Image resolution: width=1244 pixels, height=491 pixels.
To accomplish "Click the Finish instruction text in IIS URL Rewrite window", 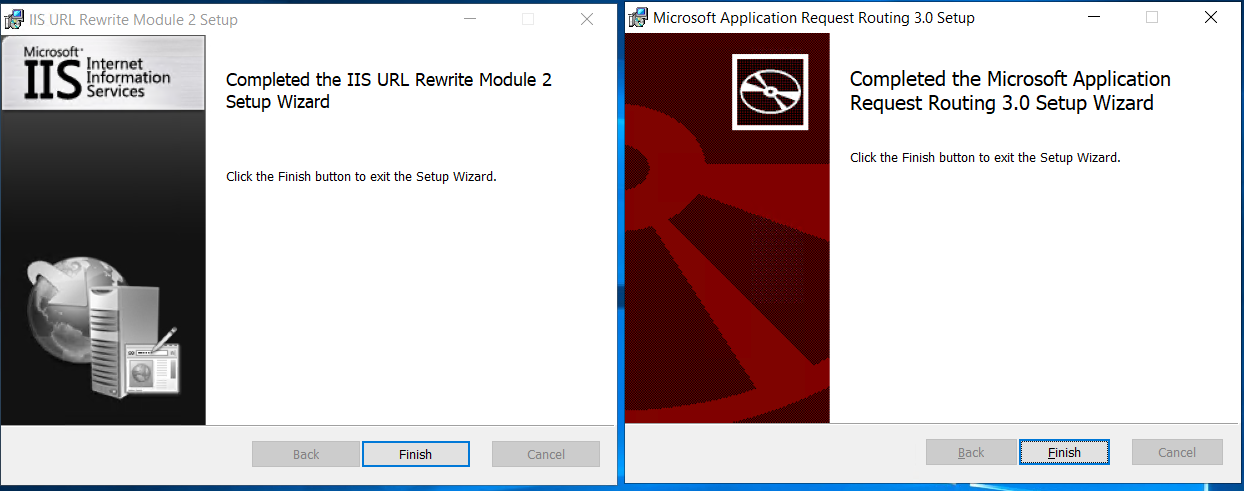I will point(361,177).
